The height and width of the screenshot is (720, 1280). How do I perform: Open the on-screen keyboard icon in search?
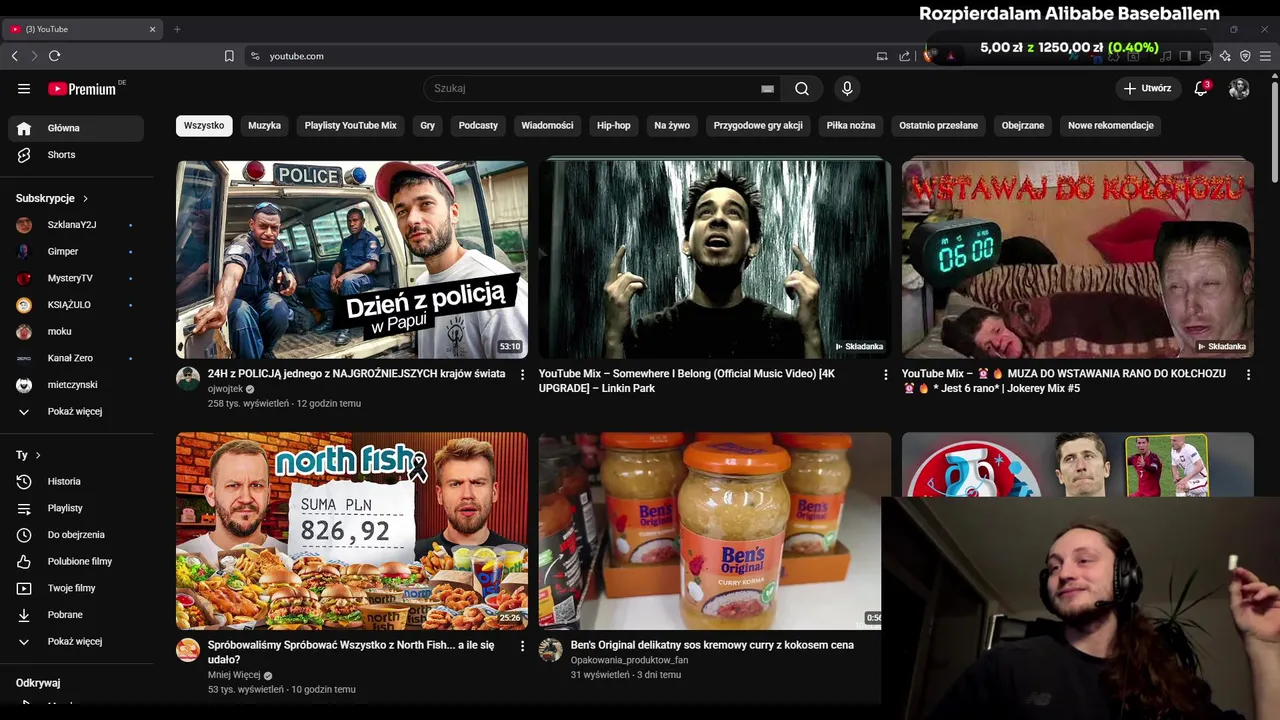pyautogui.click(x=768, y=89)
